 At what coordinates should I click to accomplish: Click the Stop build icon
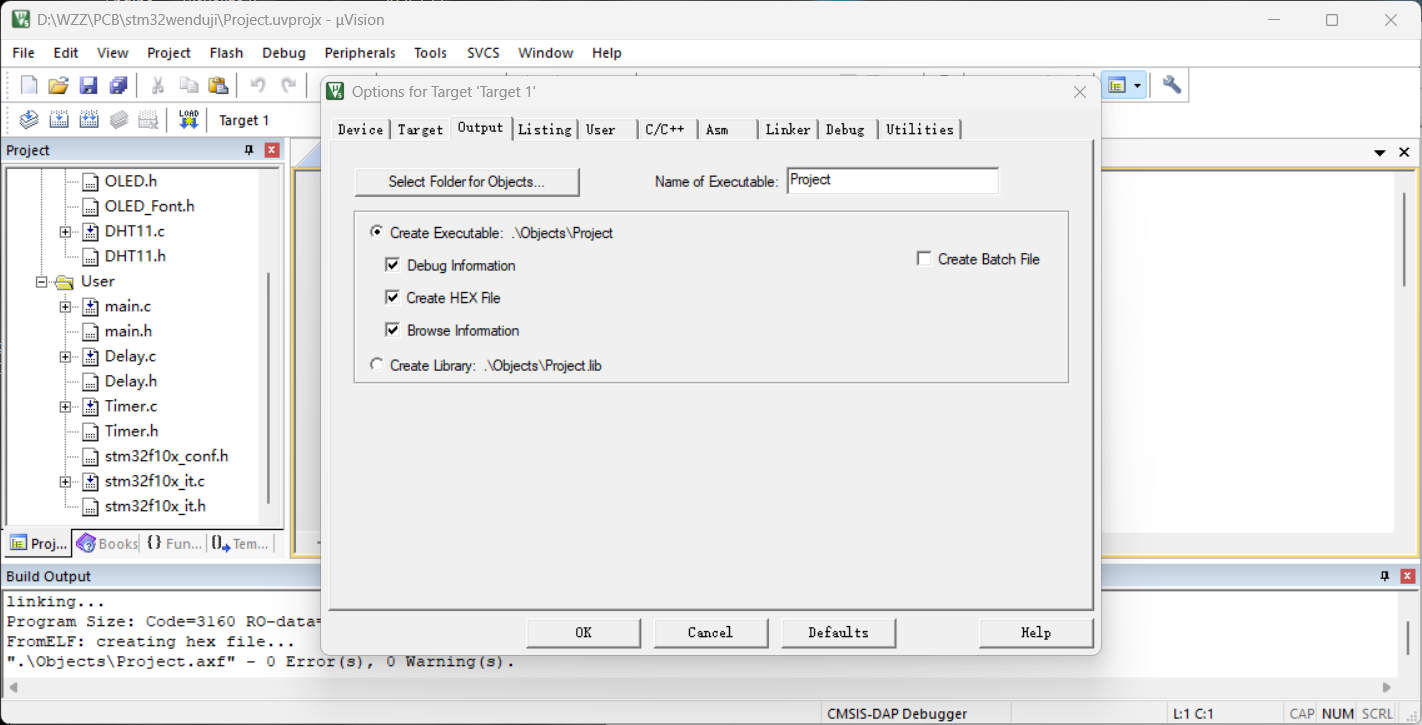pyautogui.click(x=149, y=120)
